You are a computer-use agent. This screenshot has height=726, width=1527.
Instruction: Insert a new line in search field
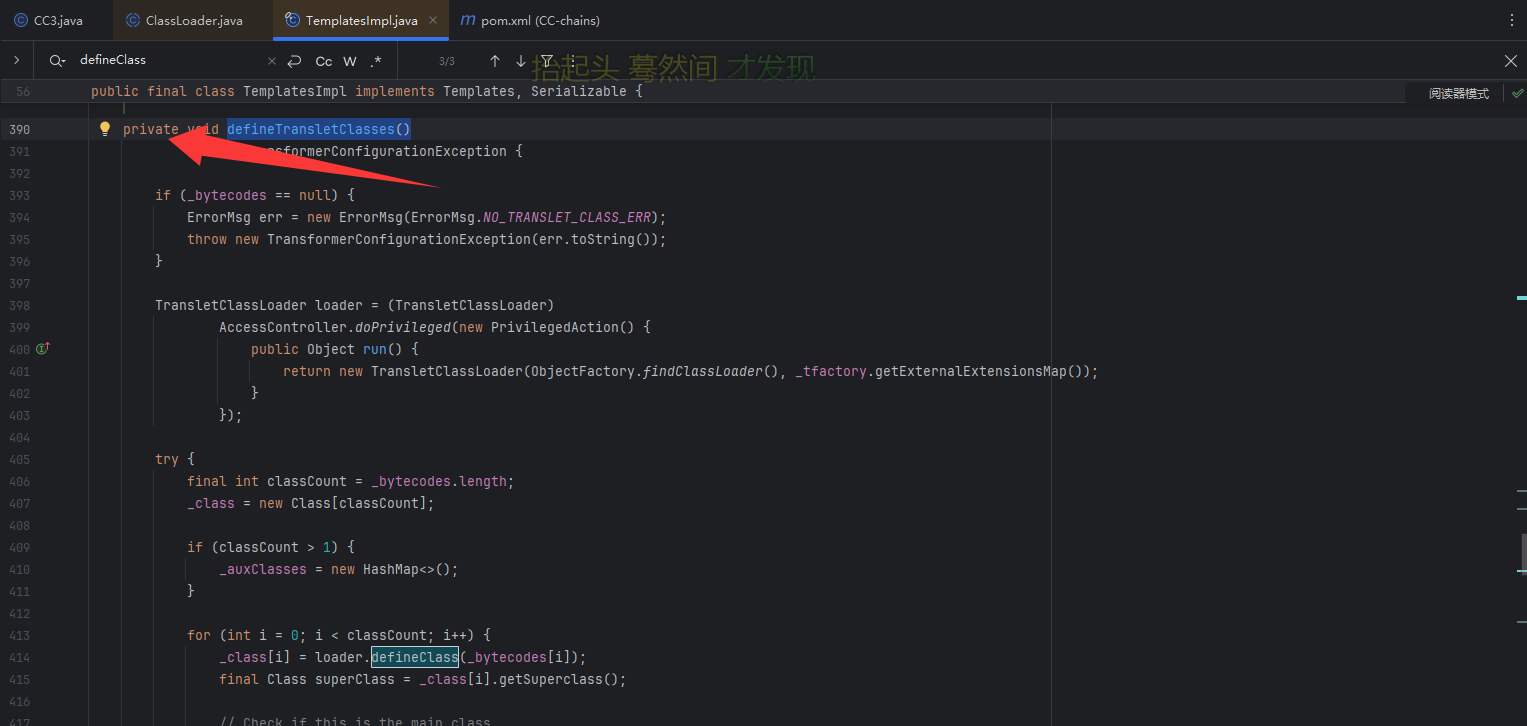(x=294, y=61)
